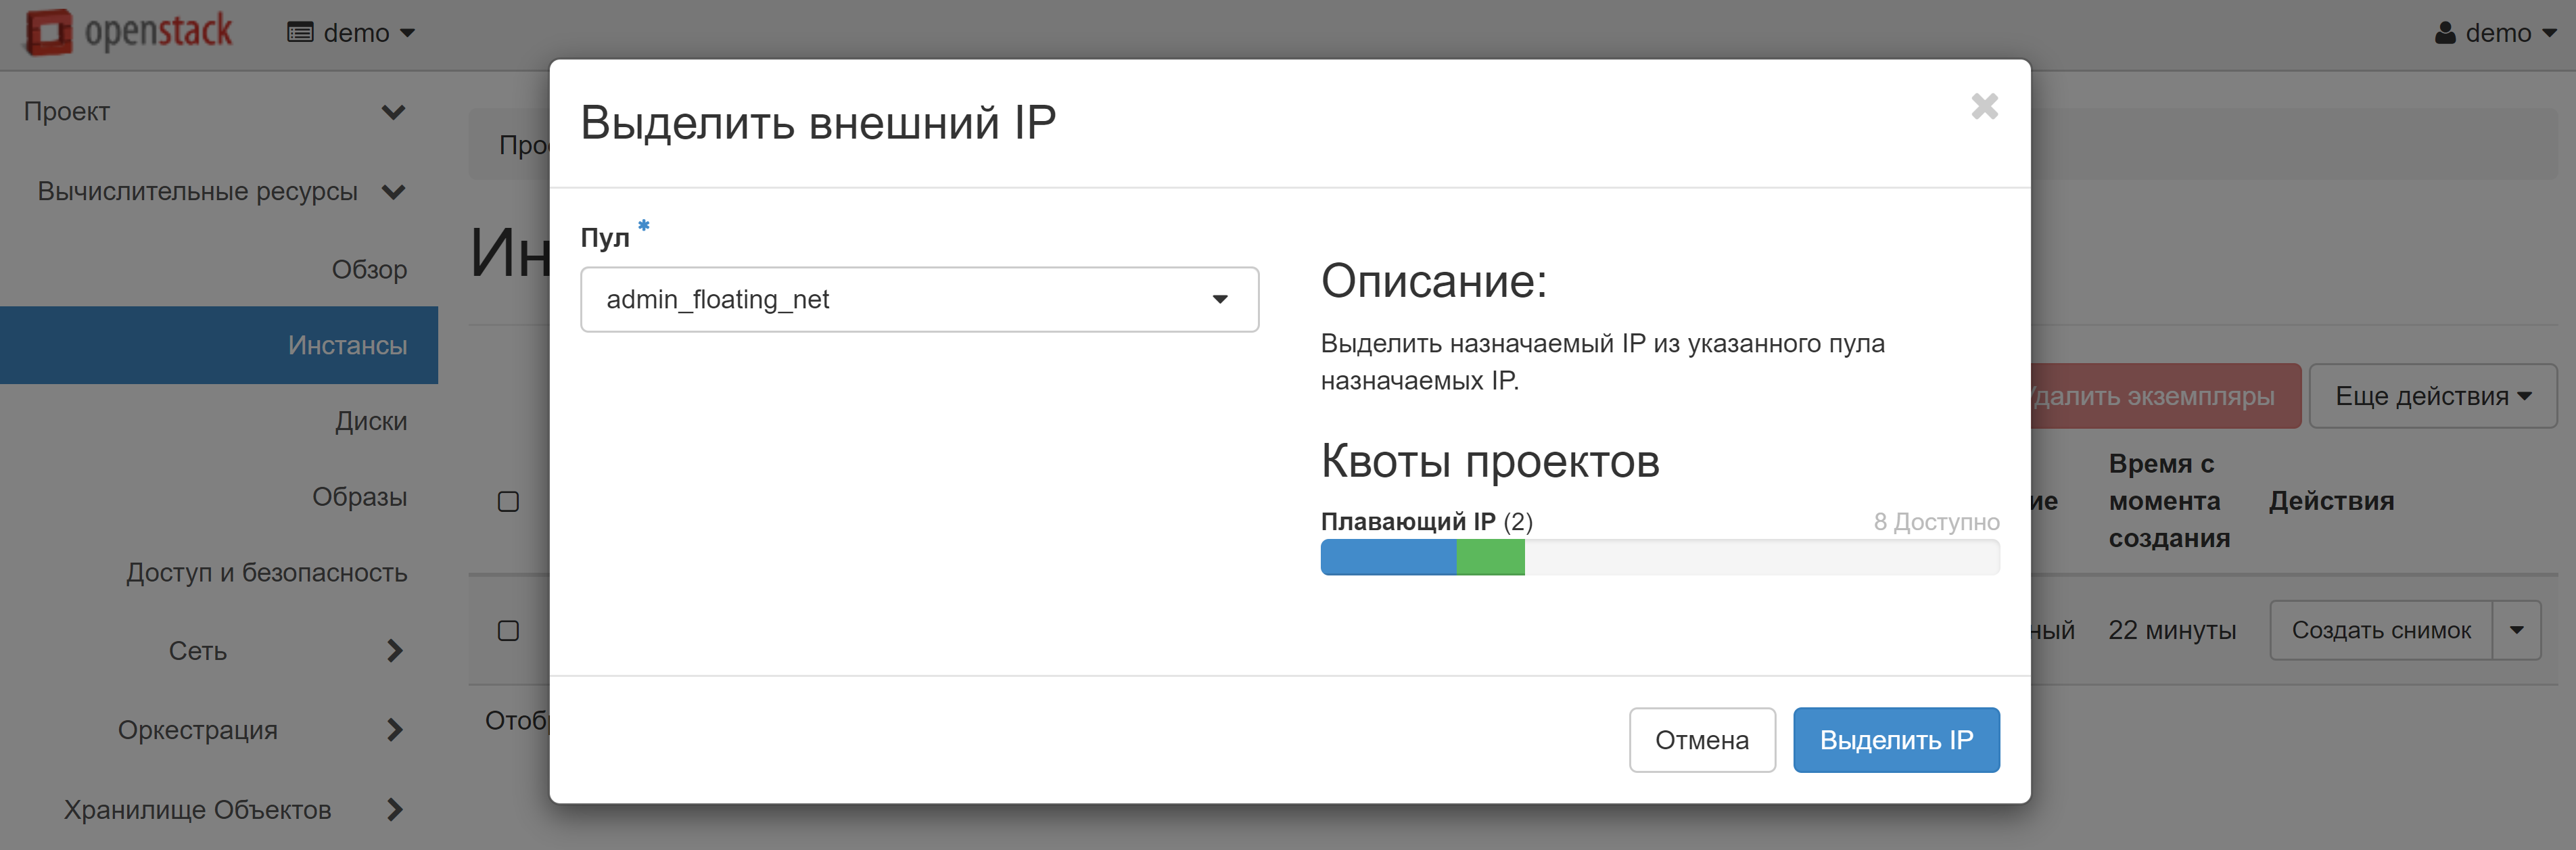This screenshot has width=2576, height=850.
Task: Click the 8 Доступно quota text
Action: click(1936, 522)
